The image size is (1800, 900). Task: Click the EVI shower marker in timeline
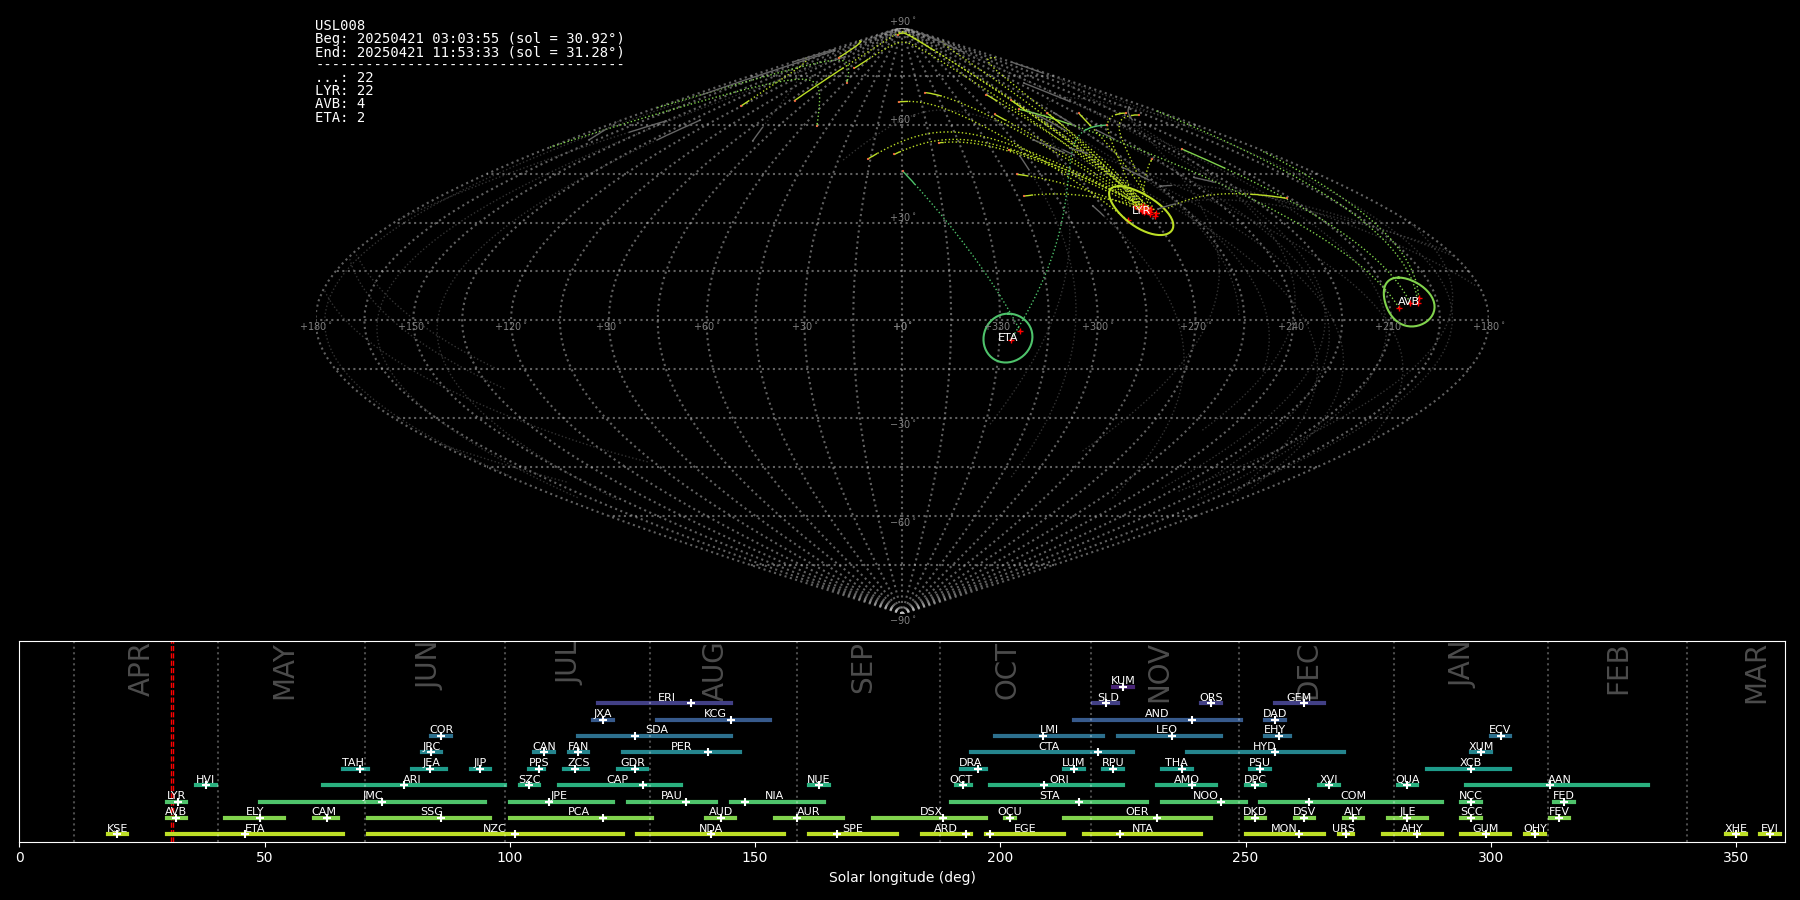(1770, 834)
